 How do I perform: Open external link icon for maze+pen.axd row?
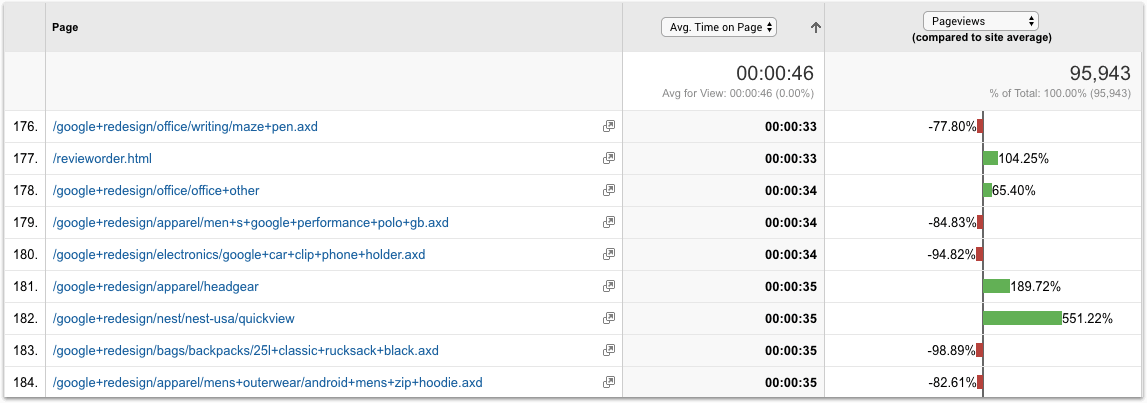pos(608,127)
